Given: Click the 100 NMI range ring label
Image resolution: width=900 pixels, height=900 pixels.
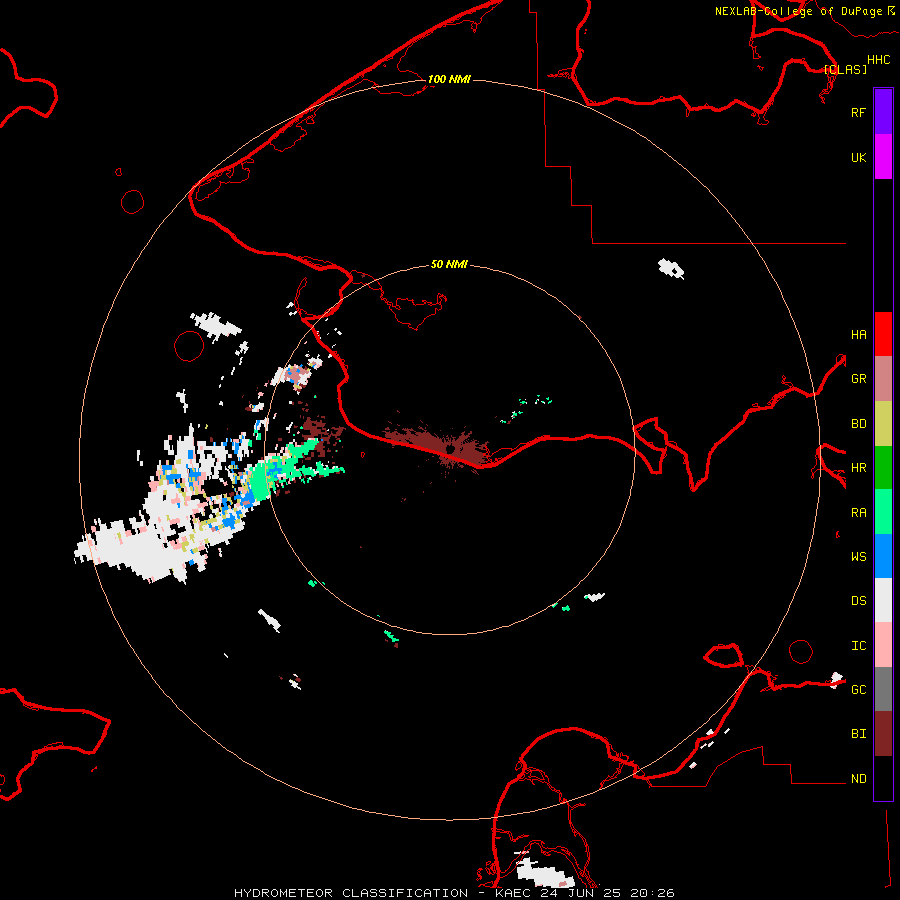Looking at the screenshot, I should pyautogui.click(x=449, y=79).
